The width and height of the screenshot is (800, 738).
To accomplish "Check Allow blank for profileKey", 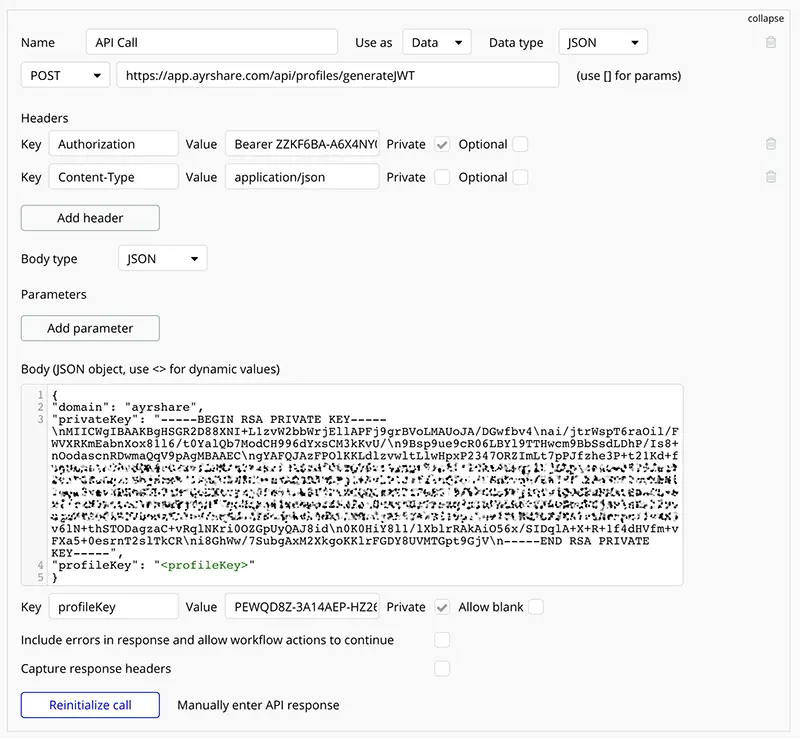I will point(536,607).
